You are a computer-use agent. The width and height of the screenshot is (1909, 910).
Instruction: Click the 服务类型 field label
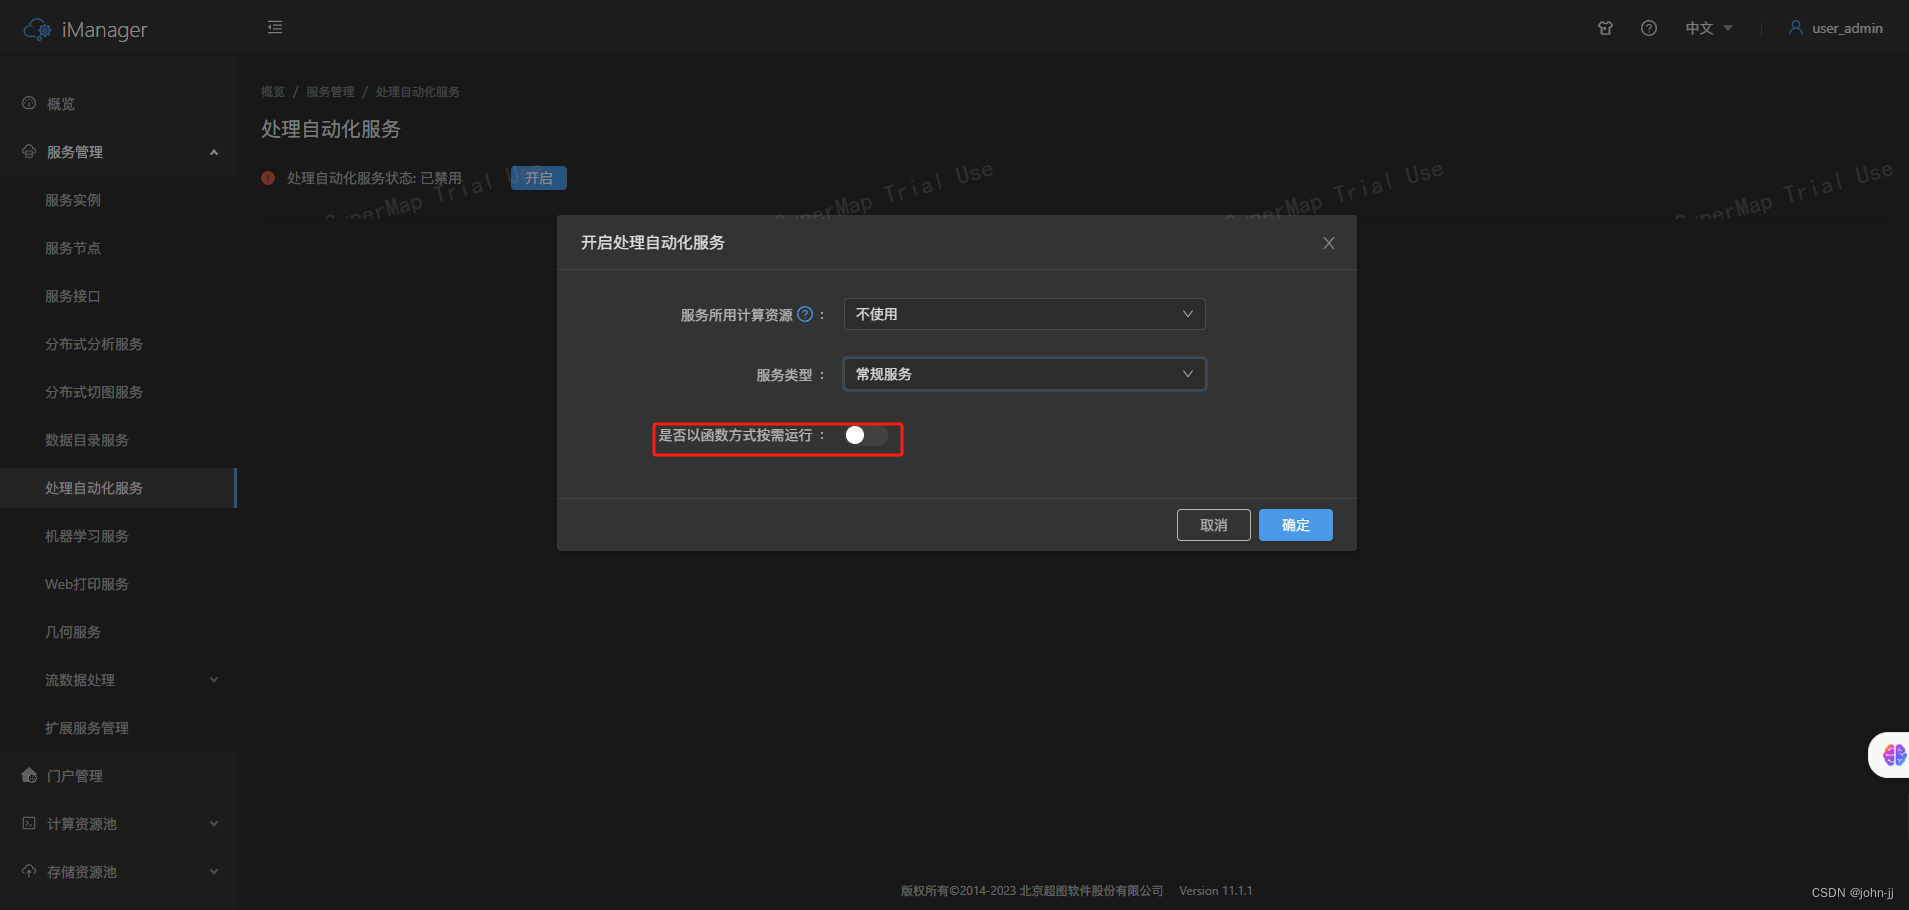pos(784,375)
